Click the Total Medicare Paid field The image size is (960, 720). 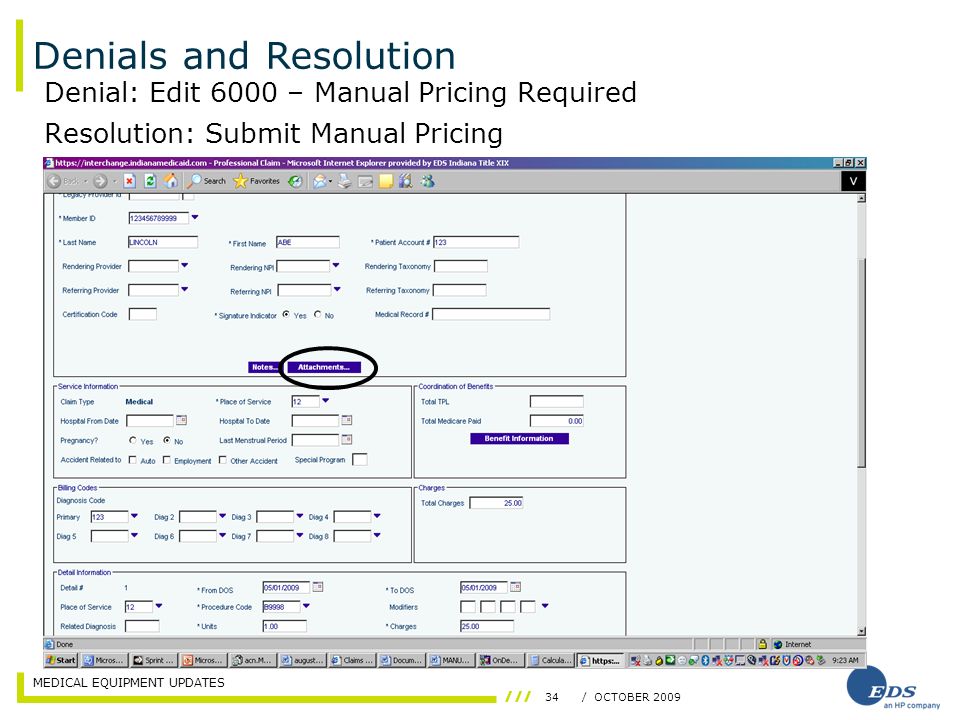[x=557, y=421]
